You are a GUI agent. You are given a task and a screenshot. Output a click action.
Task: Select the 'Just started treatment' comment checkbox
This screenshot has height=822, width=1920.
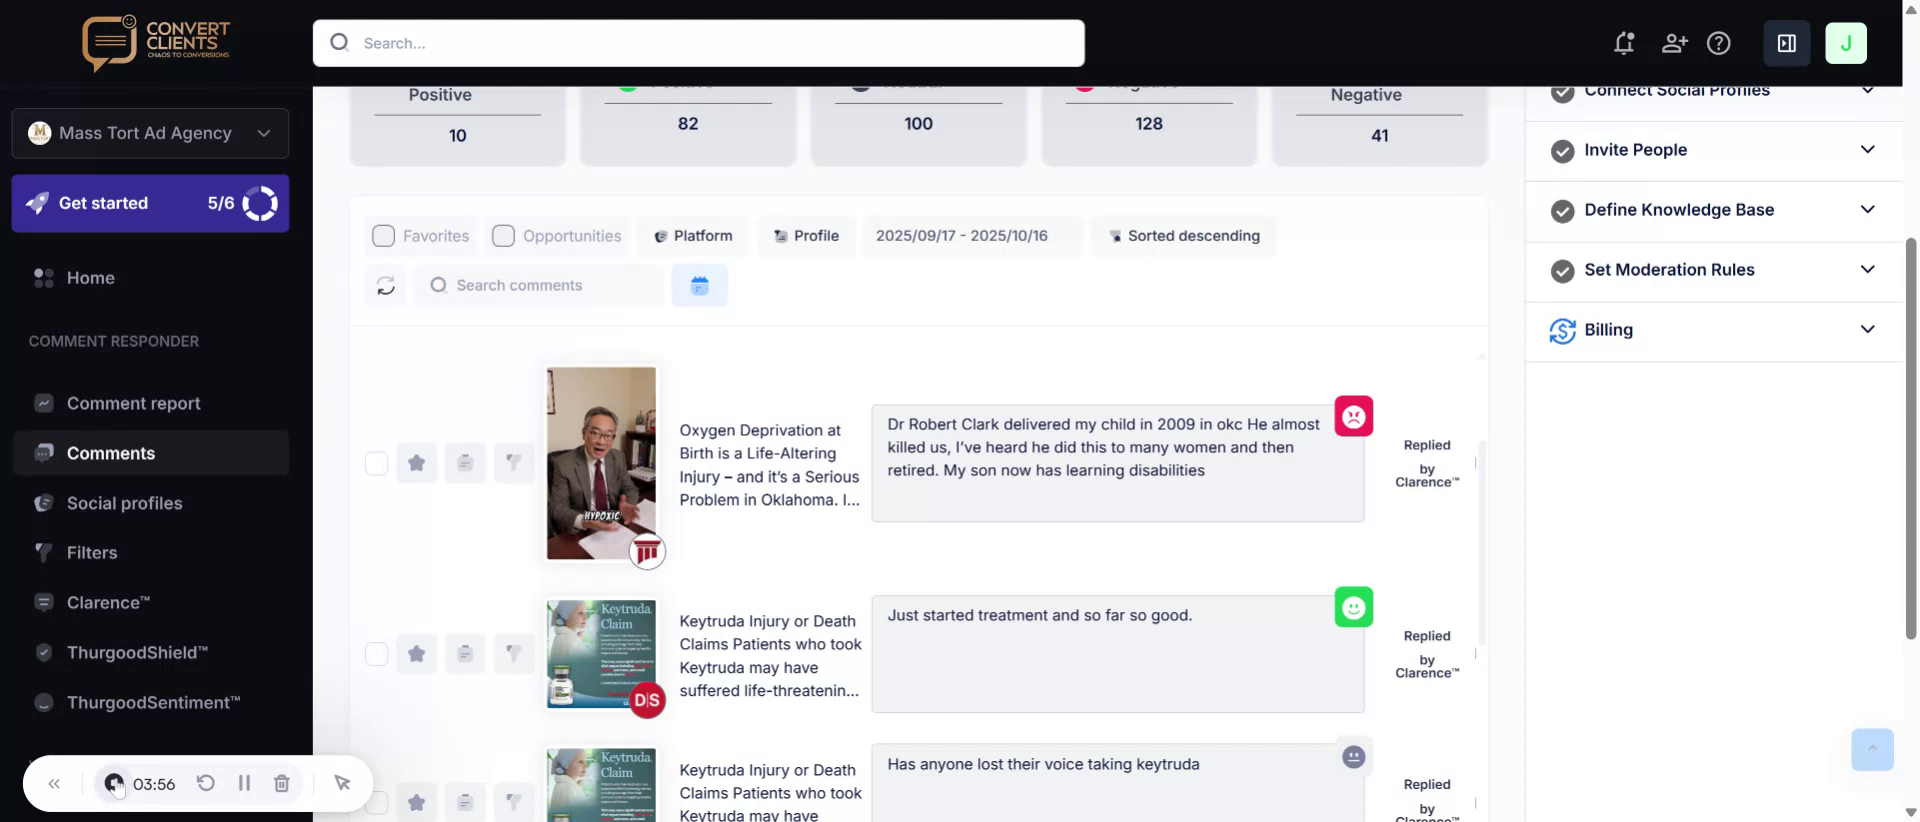click(376, 654)
